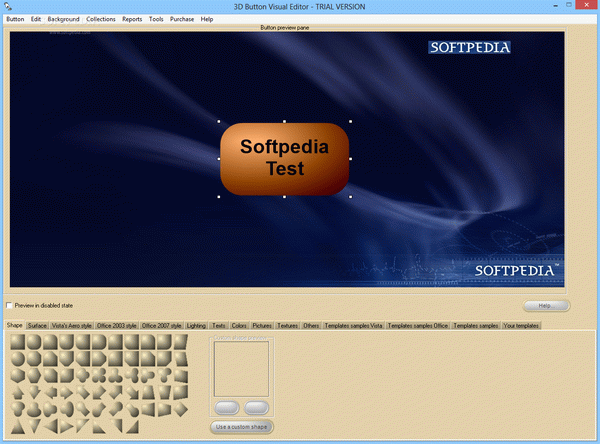This screenshot has height=444, width=600.
Task: Click left blank button under custom shape preview
Action: pos(227,408)
